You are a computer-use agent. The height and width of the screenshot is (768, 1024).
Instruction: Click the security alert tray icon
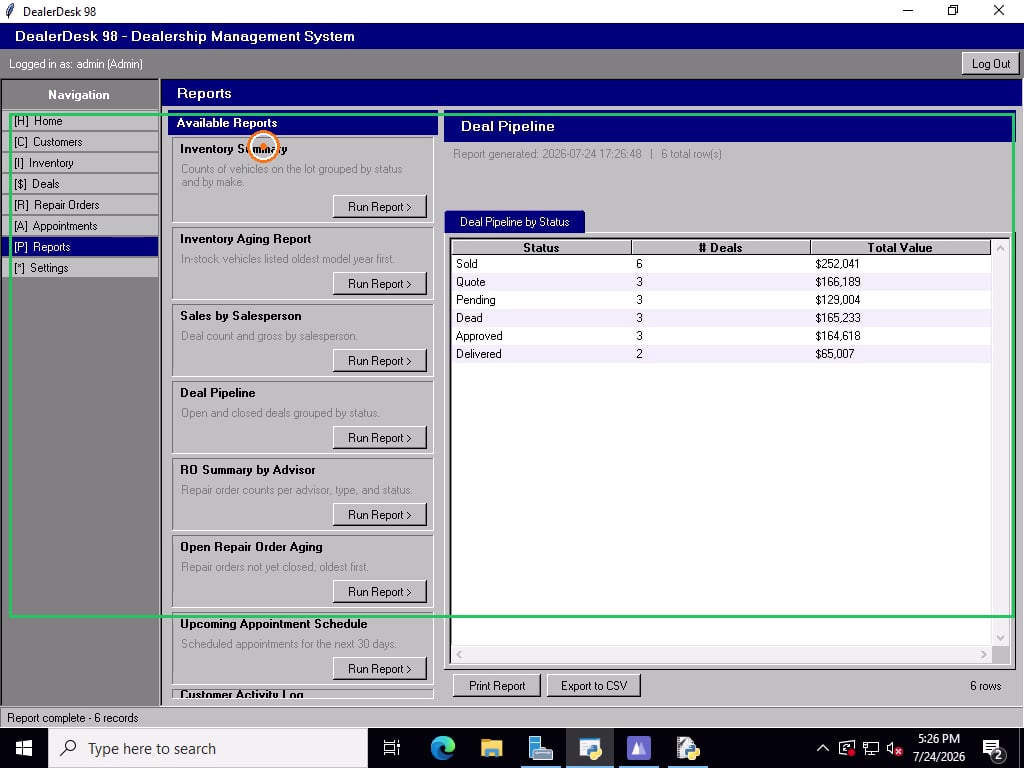point(847,749)
